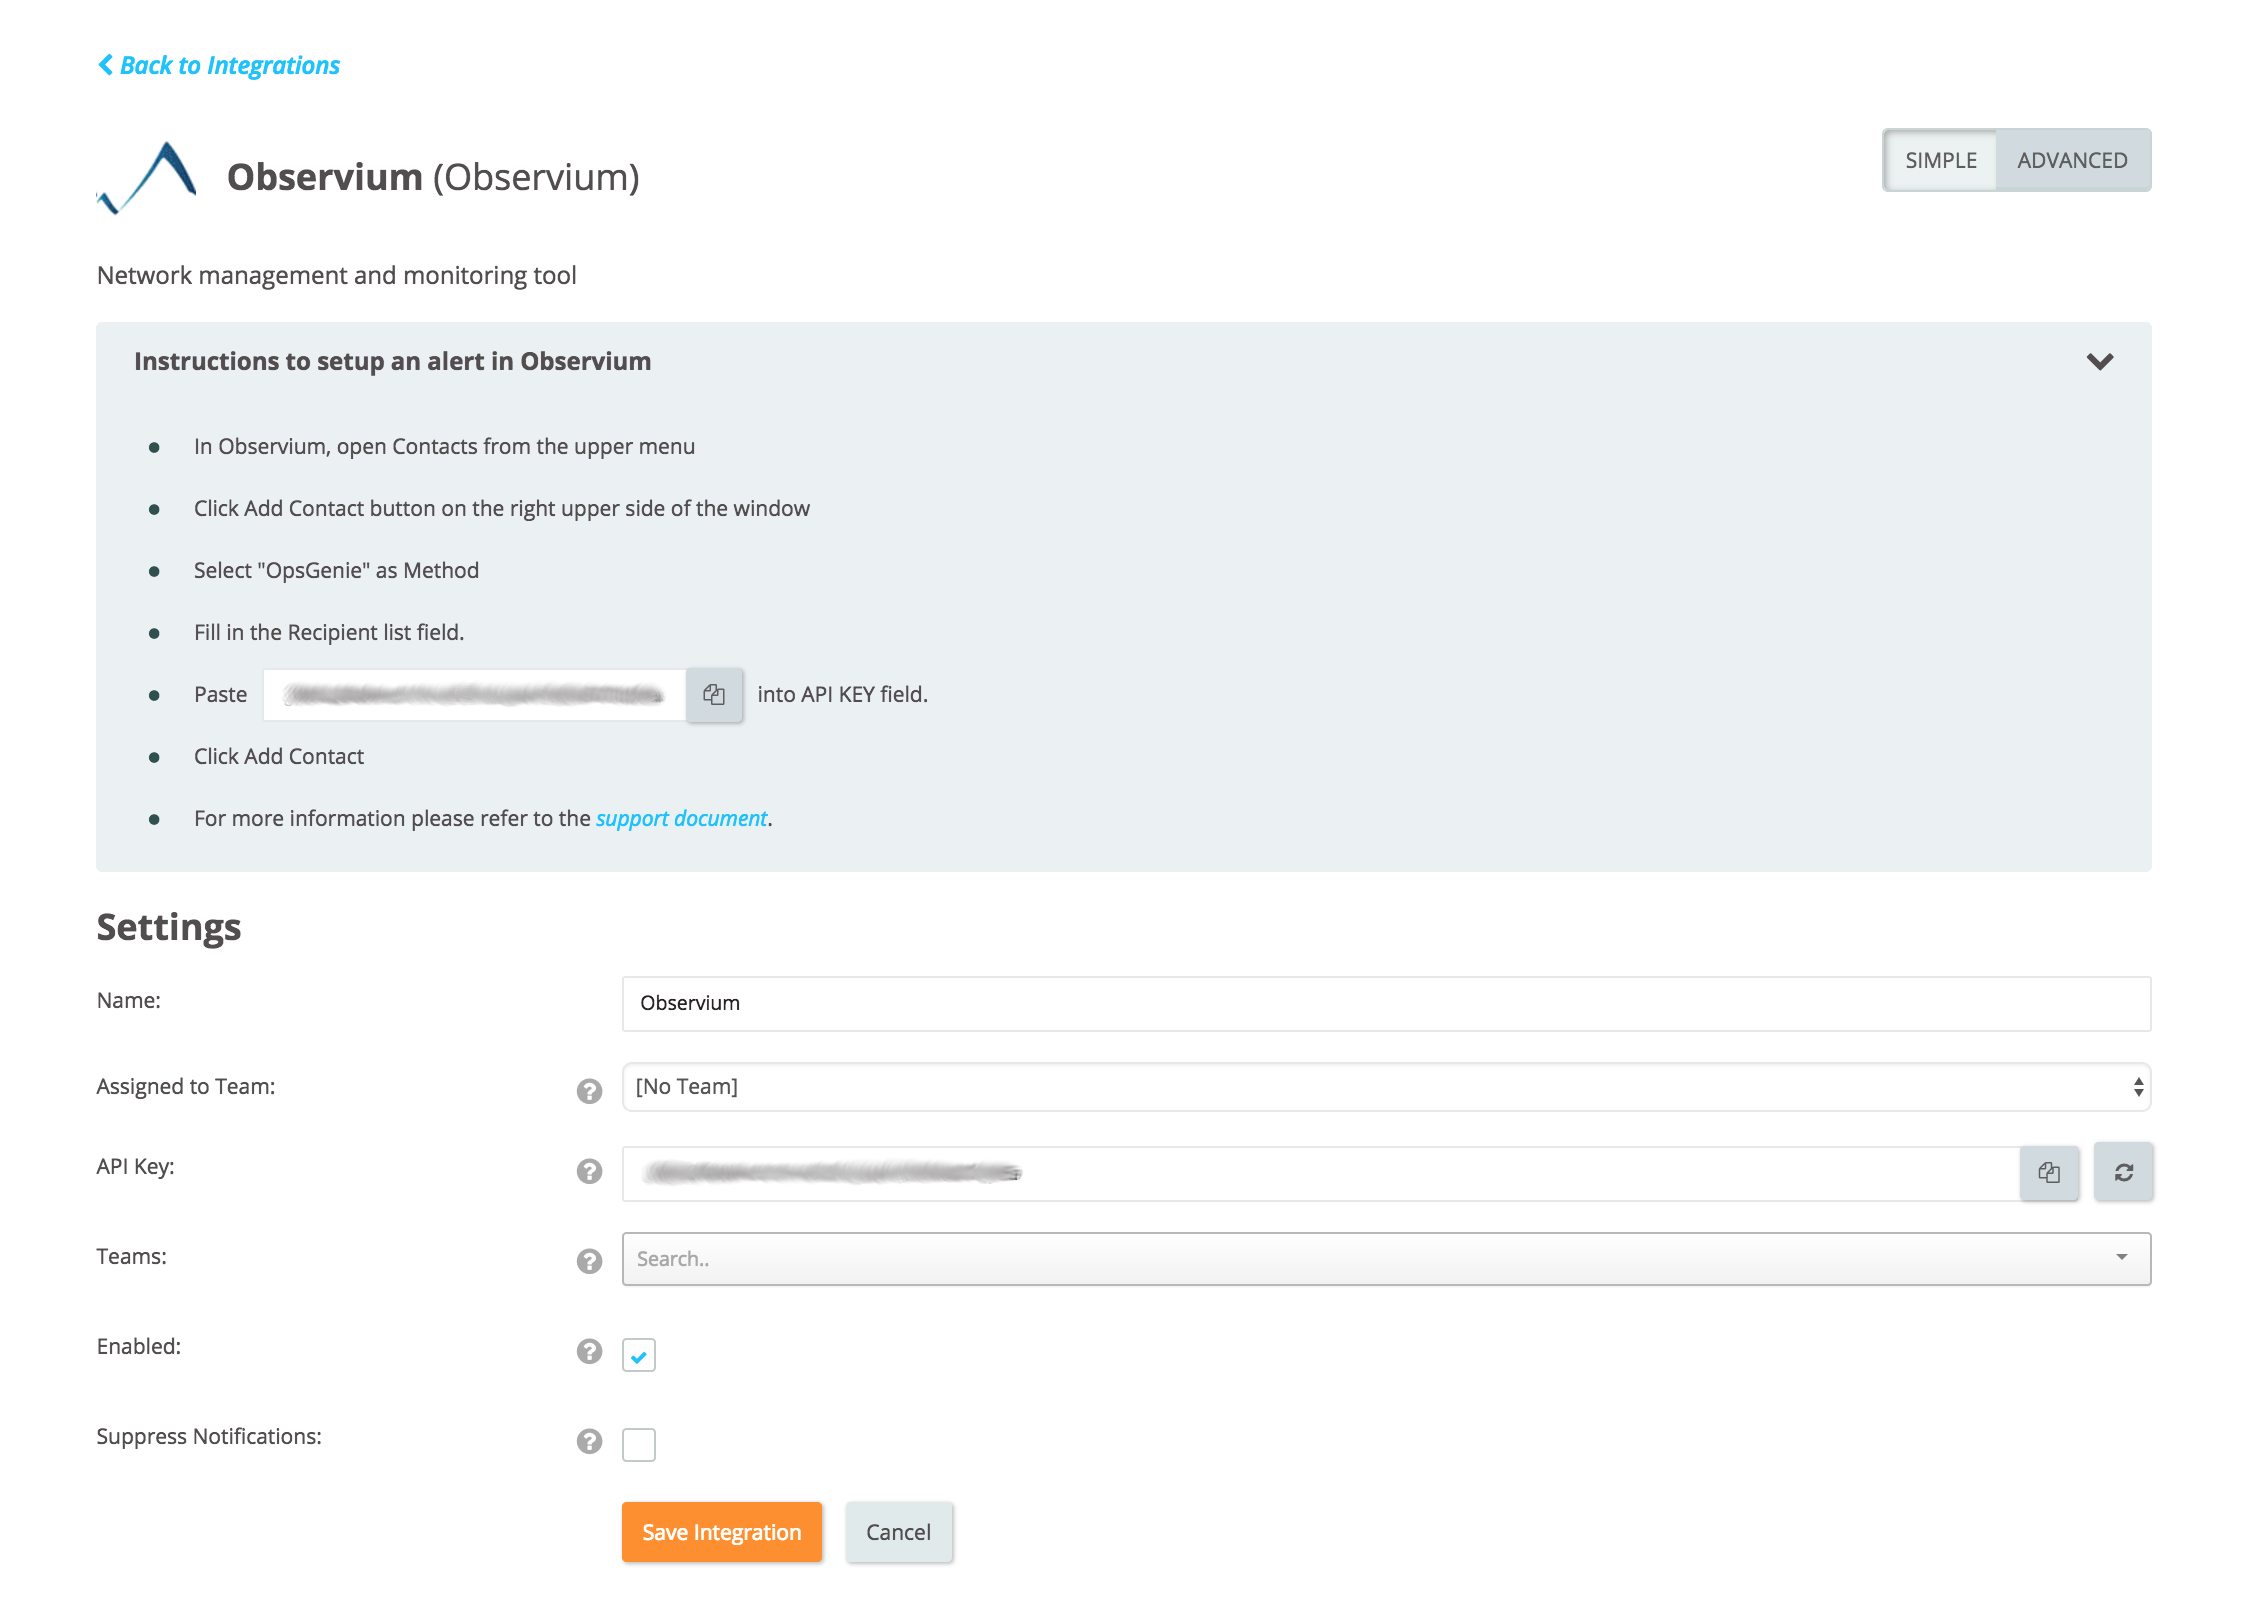Open help for Assigned to Team
2252x1614 pixels.
pos(589,1090)
